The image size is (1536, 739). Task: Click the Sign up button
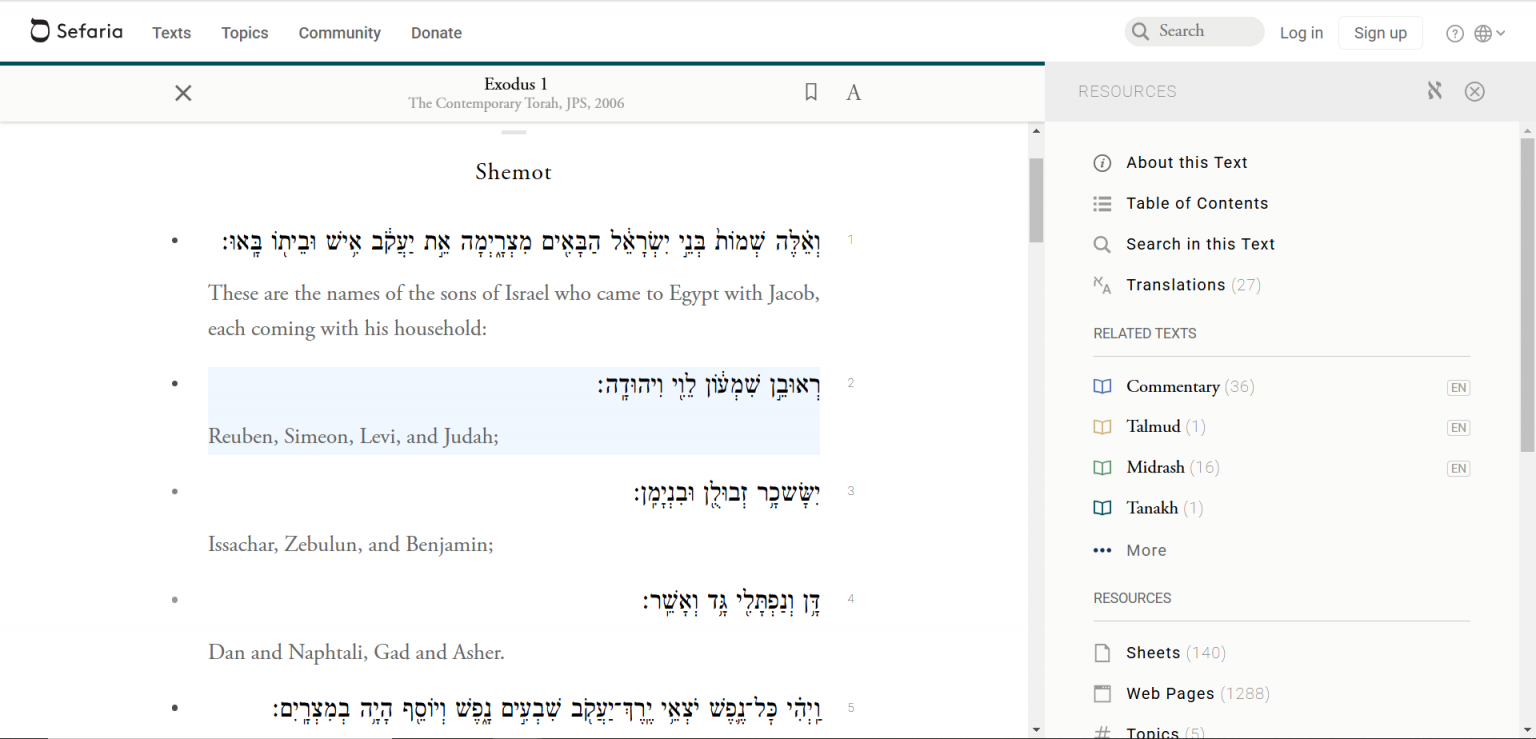[x=1380, y=32]
